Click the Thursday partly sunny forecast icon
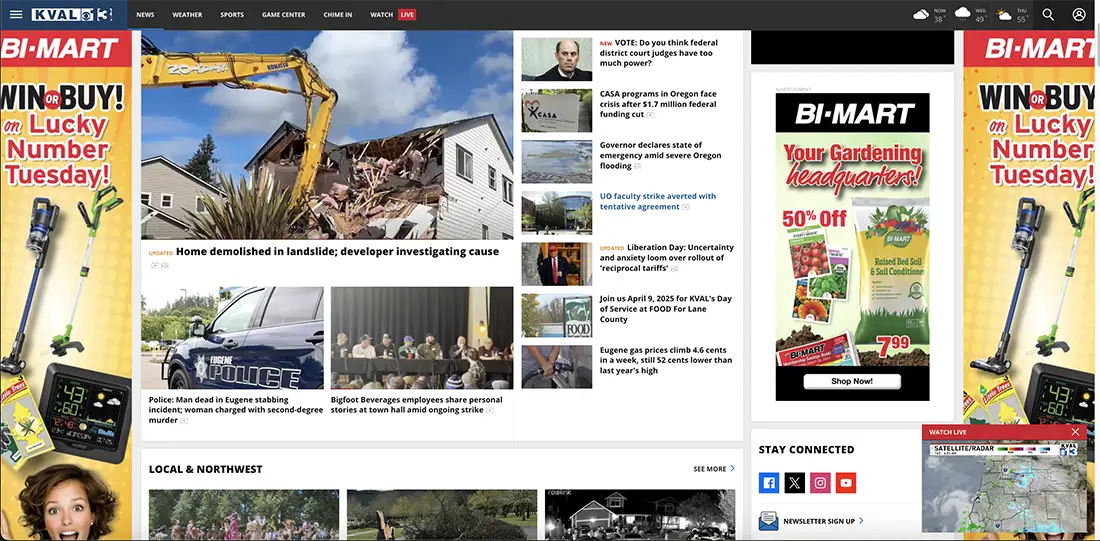 coord(1005,15)
